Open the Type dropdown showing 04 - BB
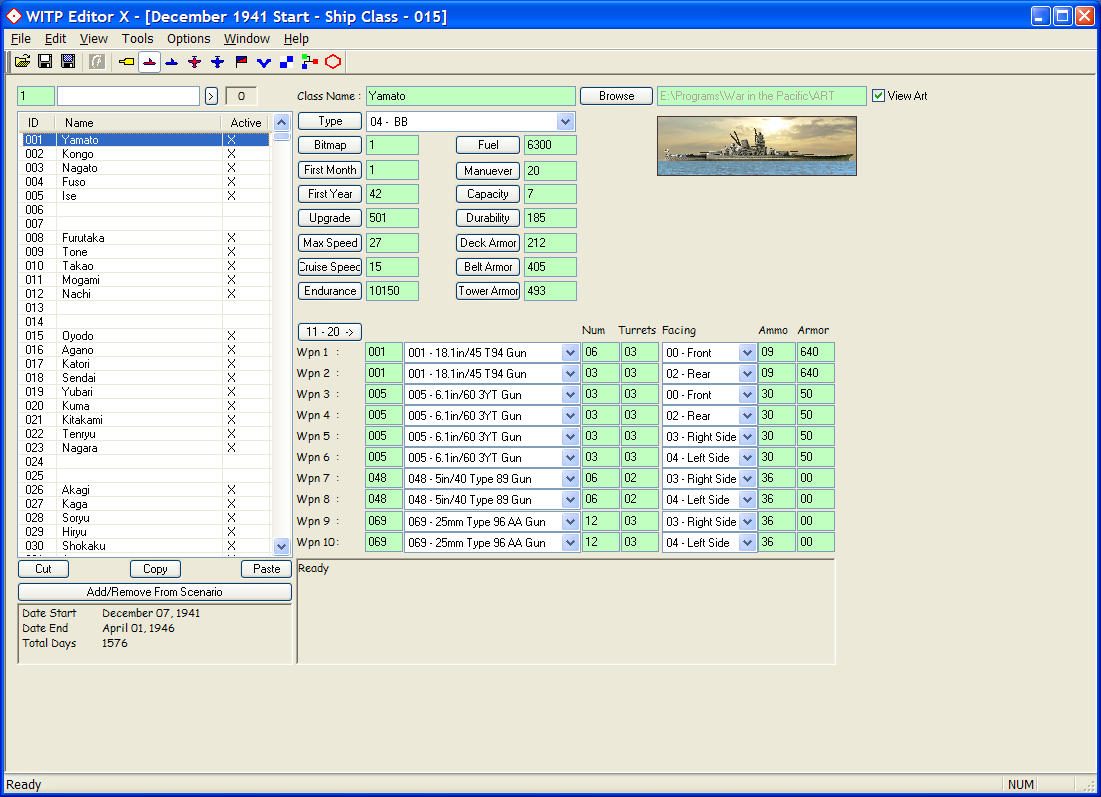The width and height of the screenshot is (1101, 797). 565,121
